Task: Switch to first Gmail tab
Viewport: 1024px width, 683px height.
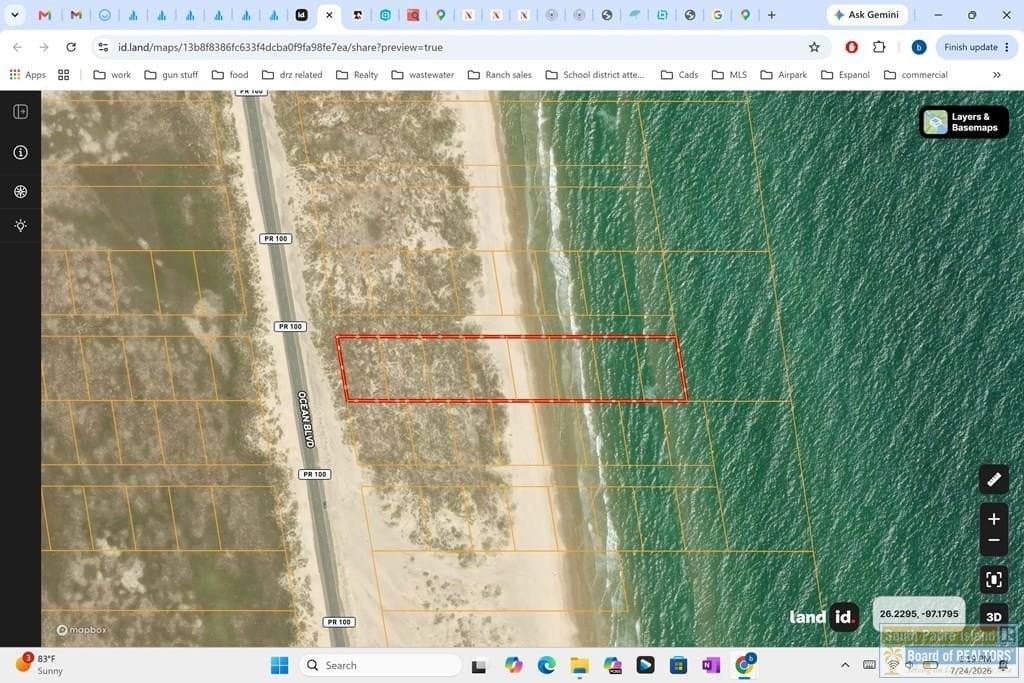Action: [x=44, y=14]
